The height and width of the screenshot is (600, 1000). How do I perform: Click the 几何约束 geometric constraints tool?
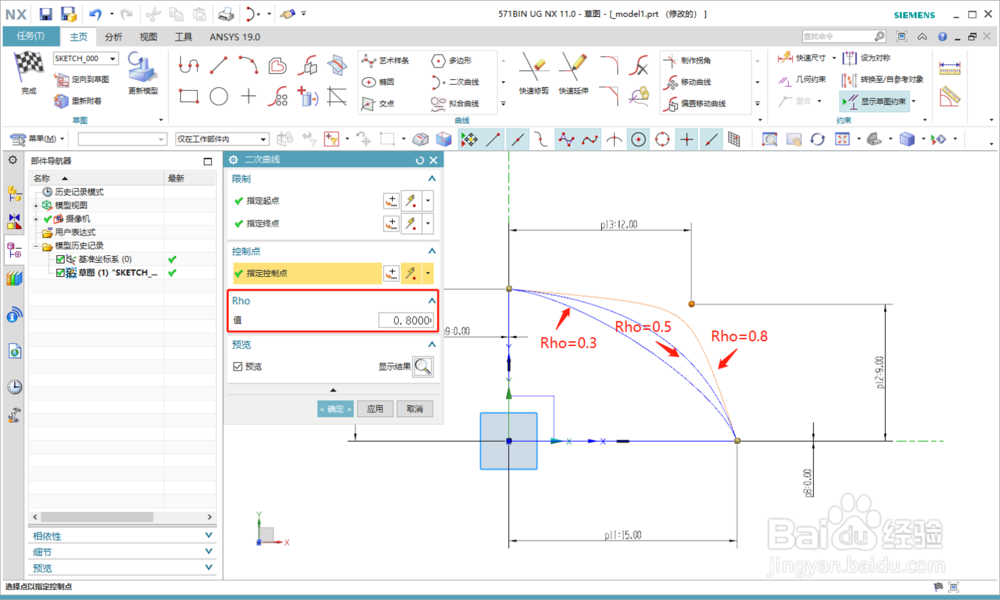pos(802,80)
